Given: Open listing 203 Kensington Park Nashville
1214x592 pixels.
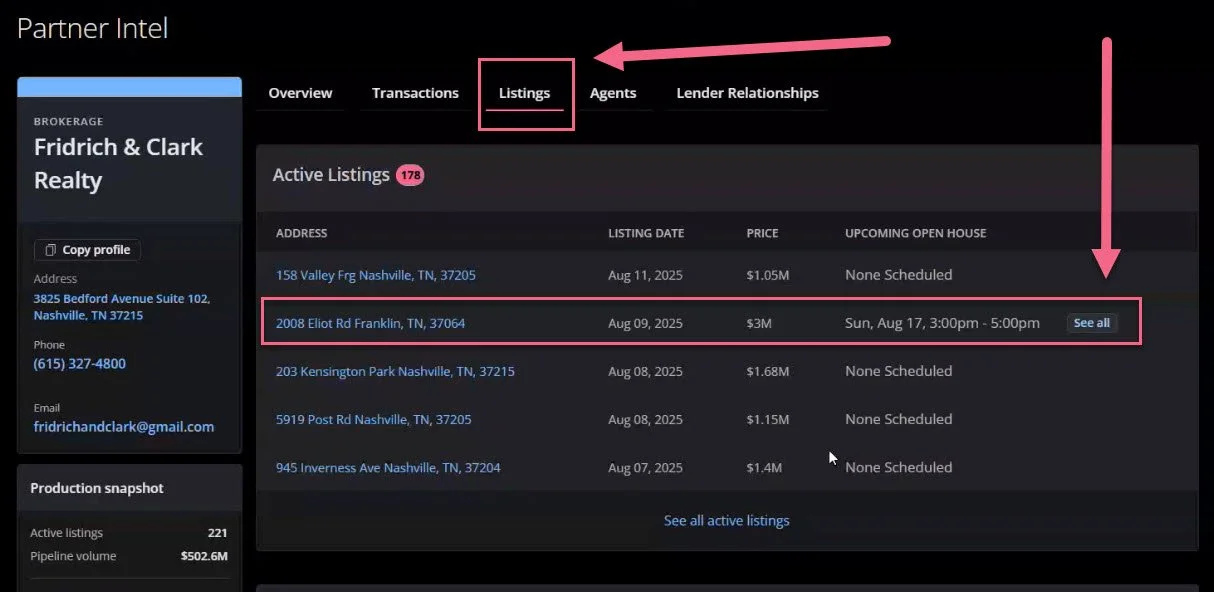Looking at the screenshot, I should [x=395, y=371].
